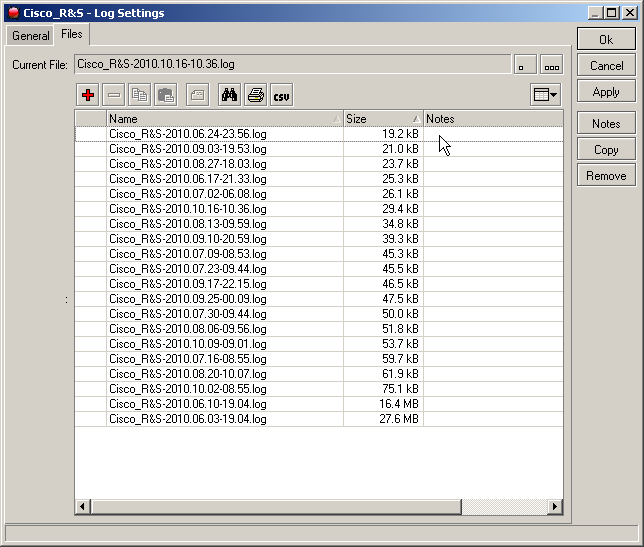Select Cisco_R&S-2010.10.16-10.36.log in the list
The height and width of the screenshot is (547, 644).
coord(319,209)
